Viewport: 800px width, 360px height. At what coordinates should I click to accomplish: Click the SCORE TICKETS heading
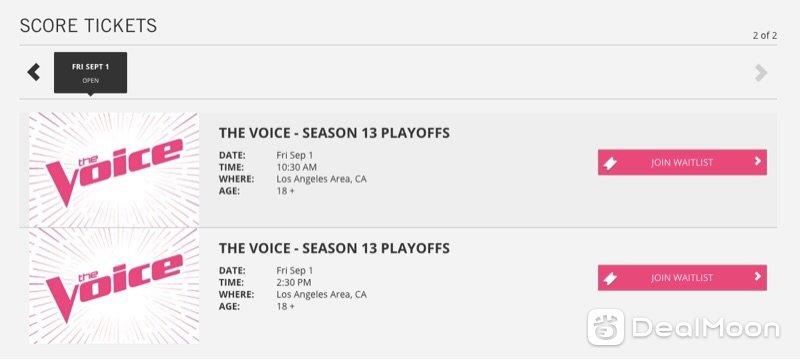88,25
